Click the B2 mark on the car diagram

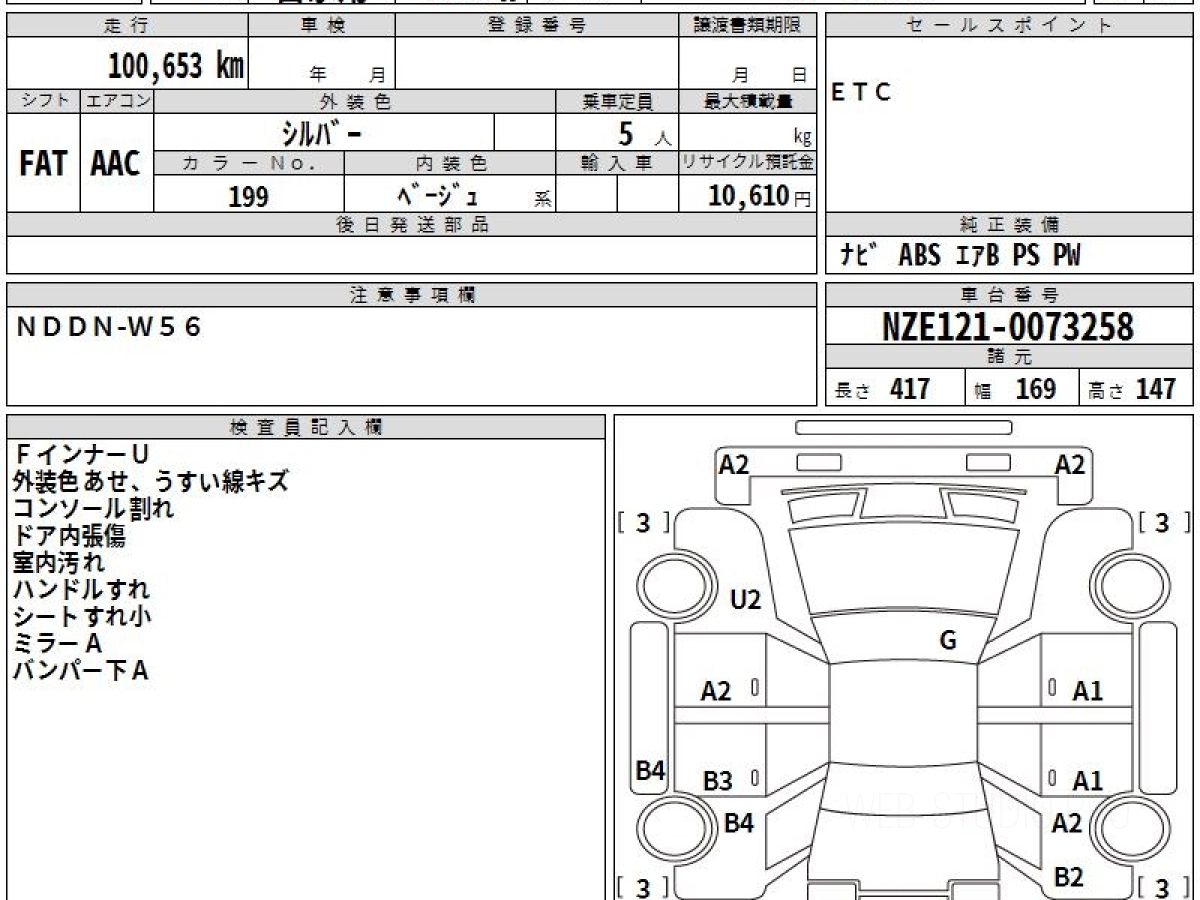tap(1068, 877)
